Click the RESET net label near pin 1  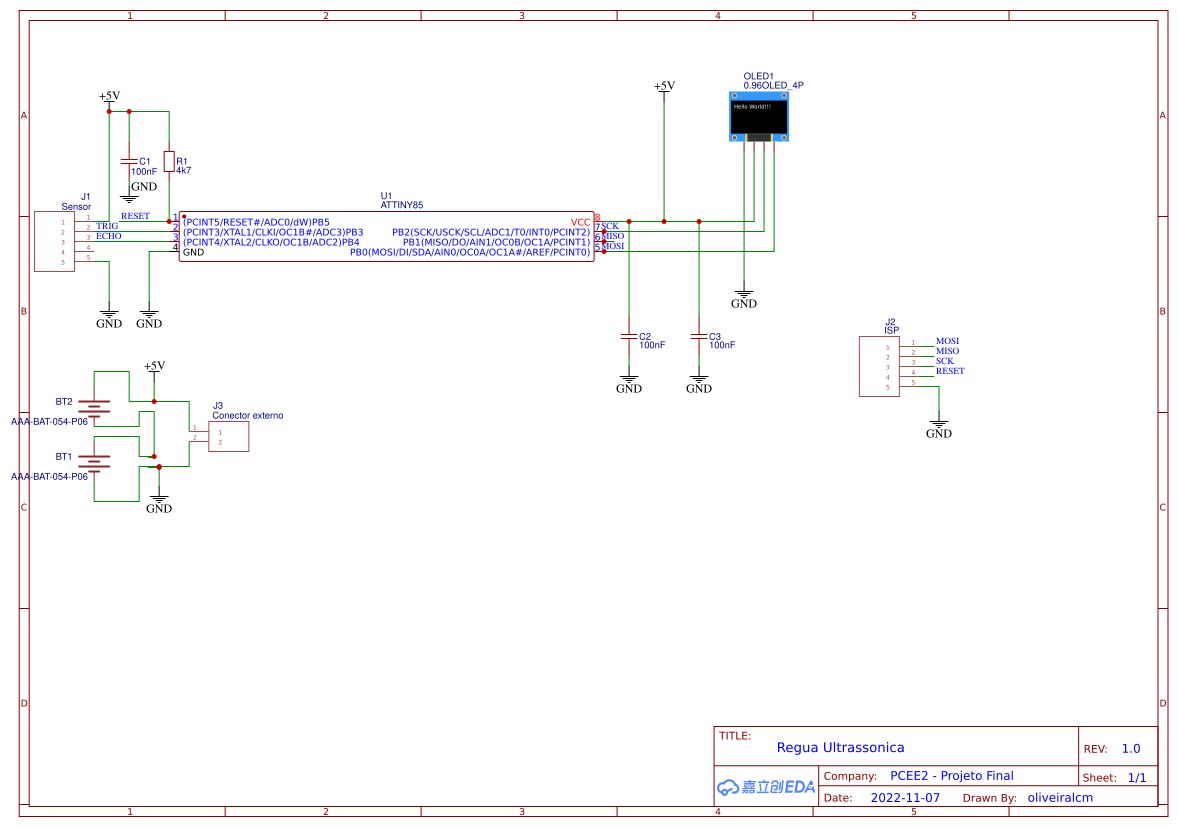pos(134,214)
